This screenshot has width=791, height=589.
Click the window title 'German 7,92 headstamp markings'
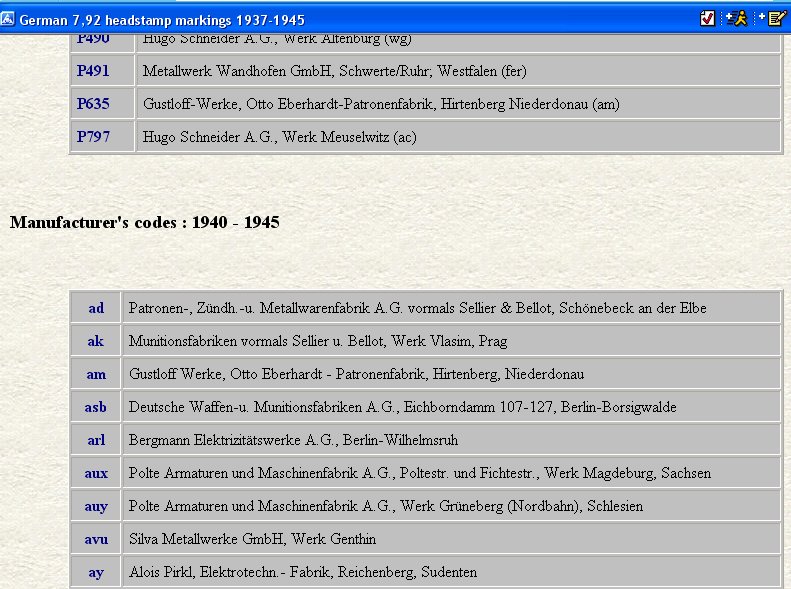162,20
